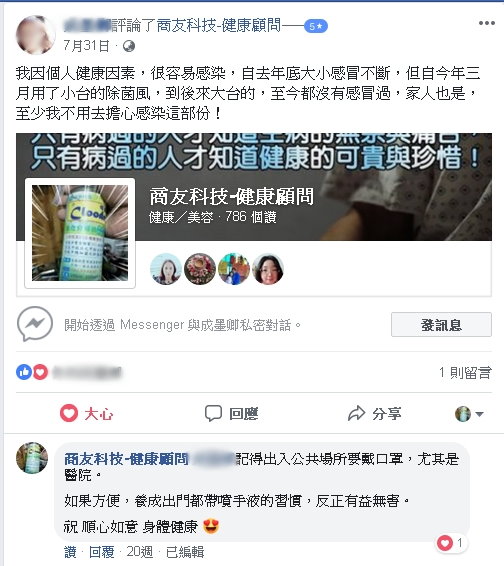Click the comment speech bubble icon
Viewport: 504px width, 566px height.
click(x=213, y=413)
